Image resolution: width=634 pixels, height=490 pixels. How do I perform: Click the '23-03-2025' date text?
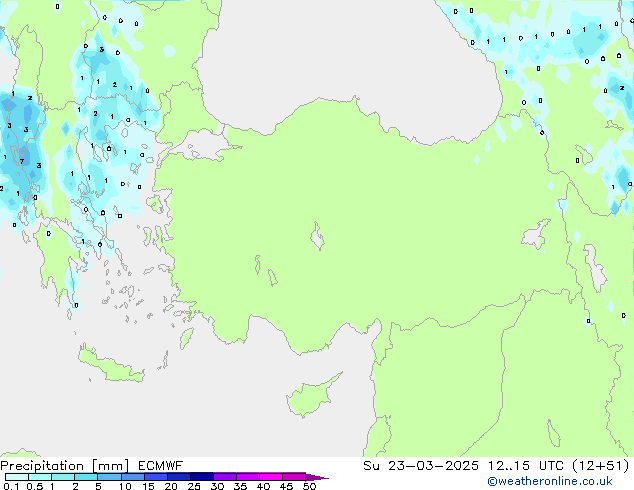[433, 466]
